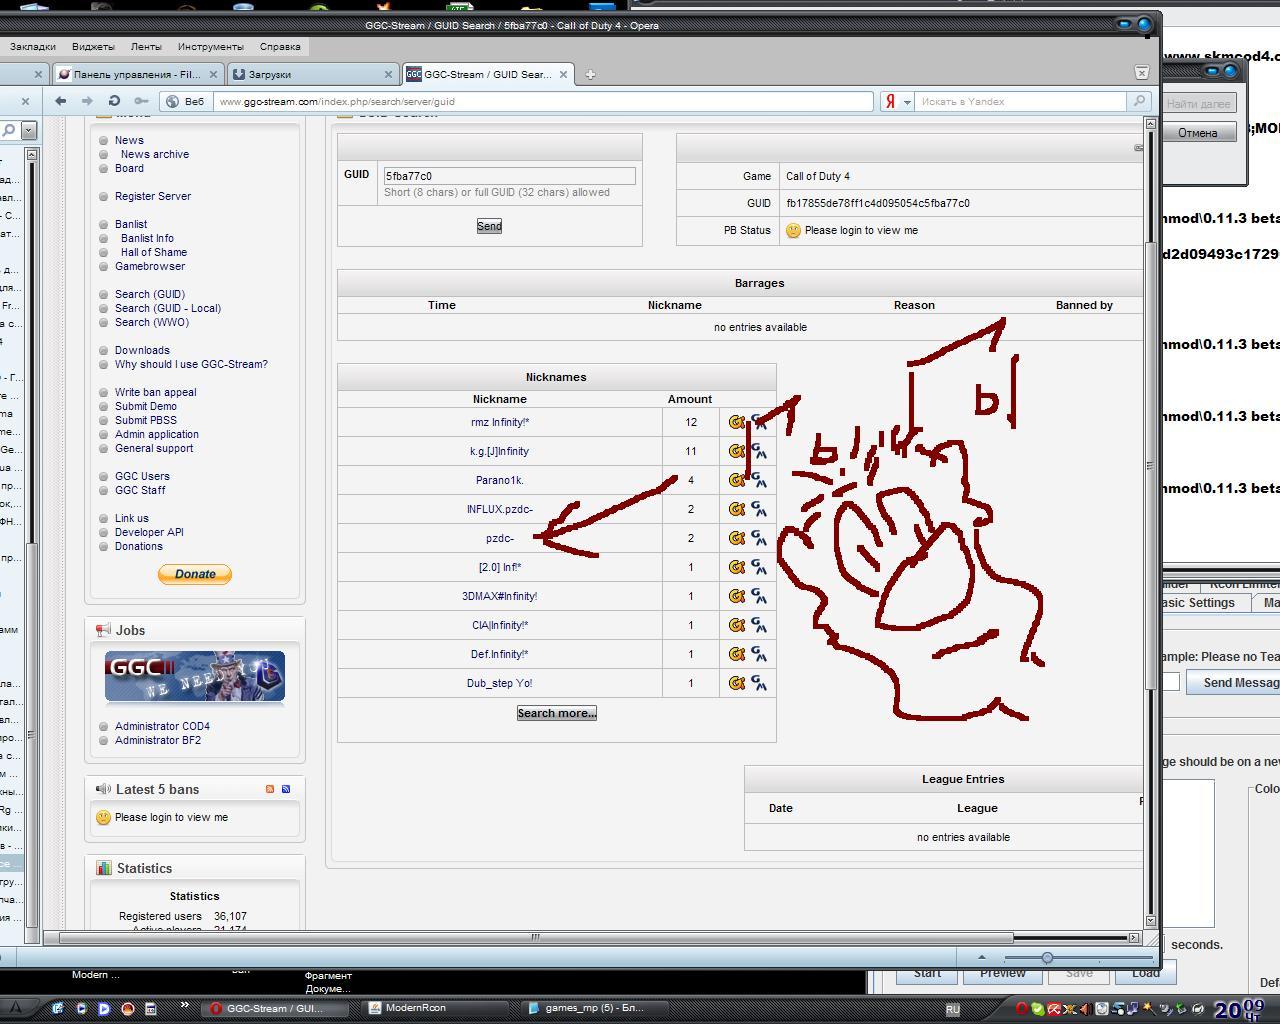Go back using the browser back arrow

(x=61, y=101)
